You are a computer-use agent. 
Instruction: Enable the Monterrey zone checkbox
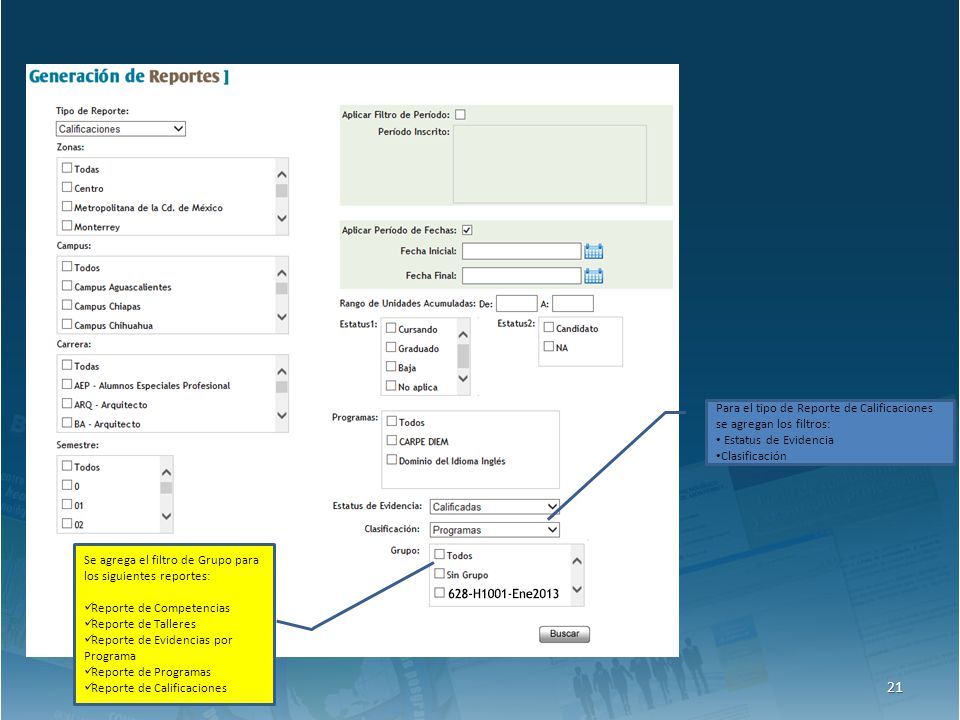[x=67, y=226]
